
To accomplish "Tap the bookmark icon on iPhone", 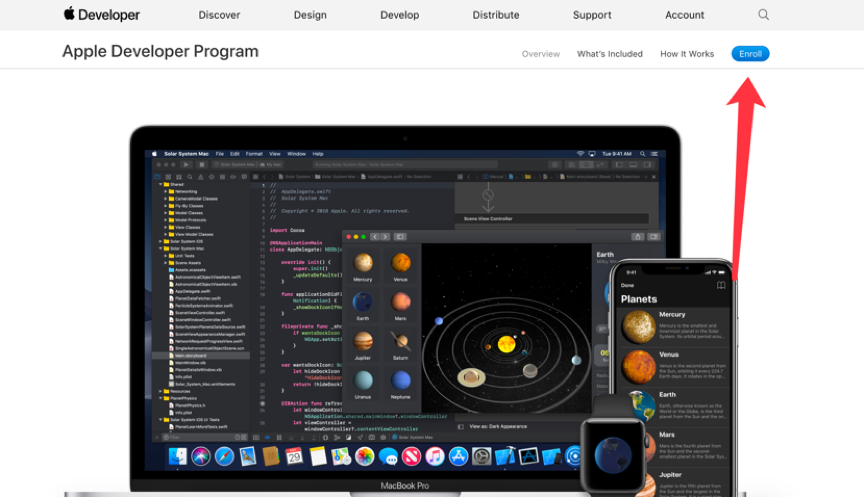I will tap(721, 285).
